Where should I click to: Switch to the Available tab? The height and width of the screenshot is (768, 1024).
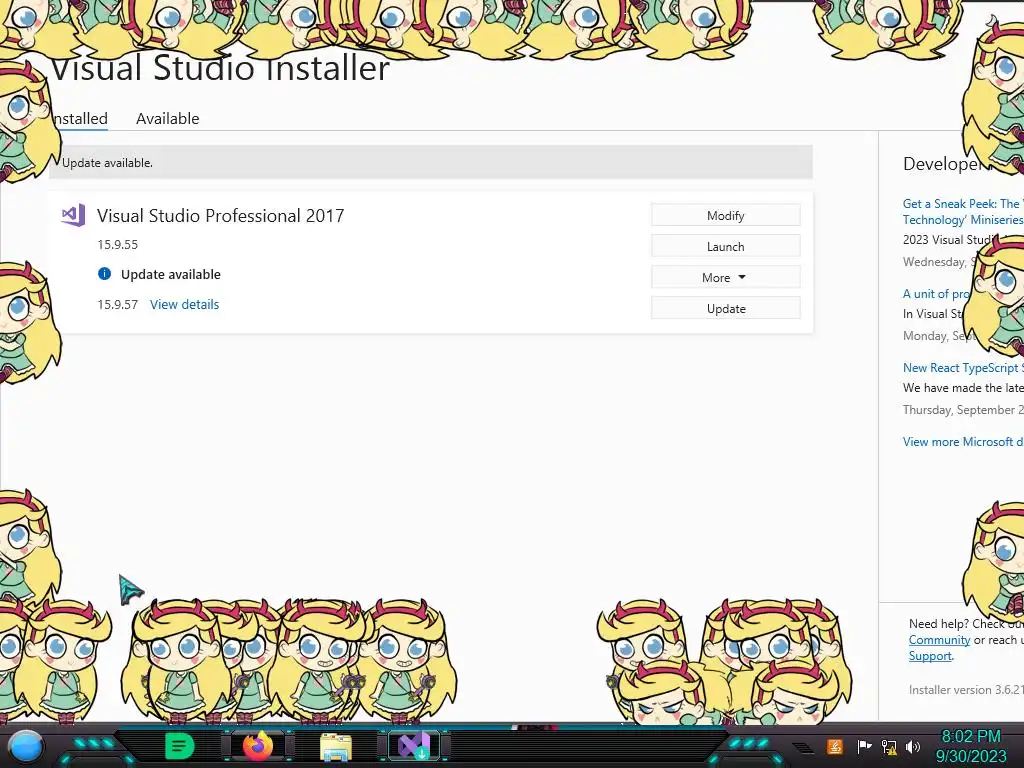point(167,118)
